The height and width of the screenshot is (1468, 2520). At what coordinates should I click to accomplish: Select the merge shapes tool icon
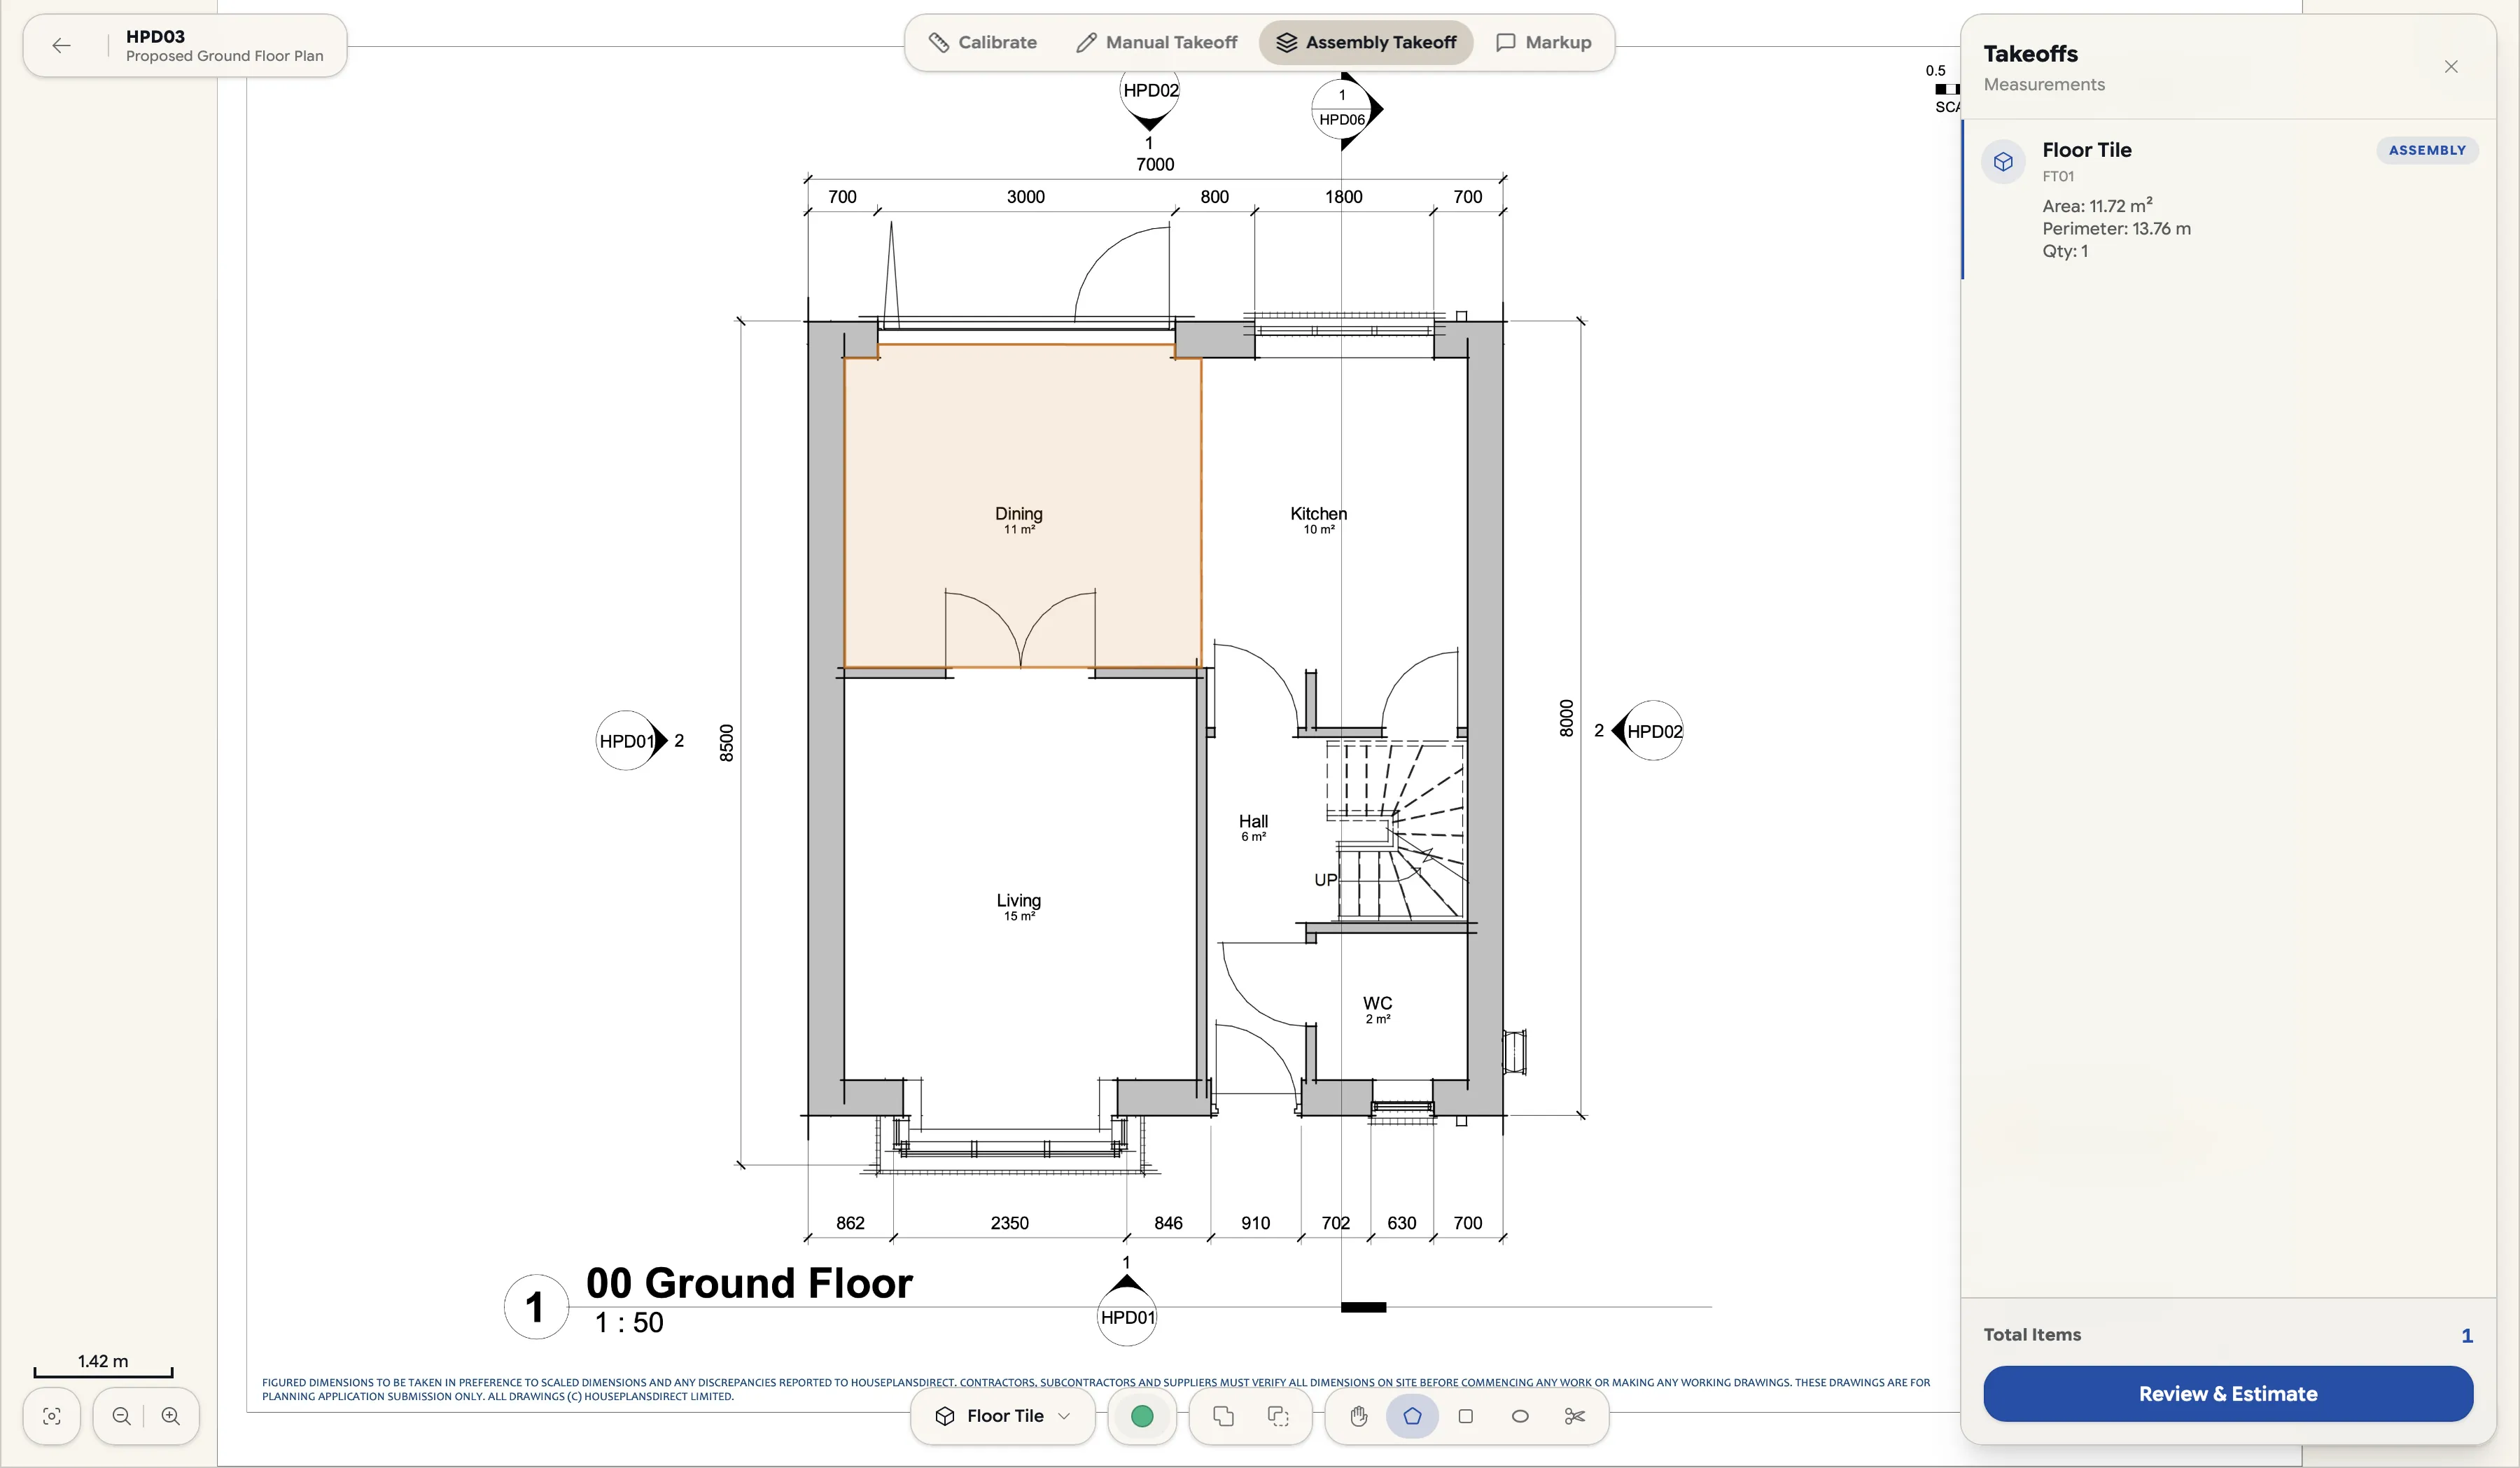pos(1223,1415)
